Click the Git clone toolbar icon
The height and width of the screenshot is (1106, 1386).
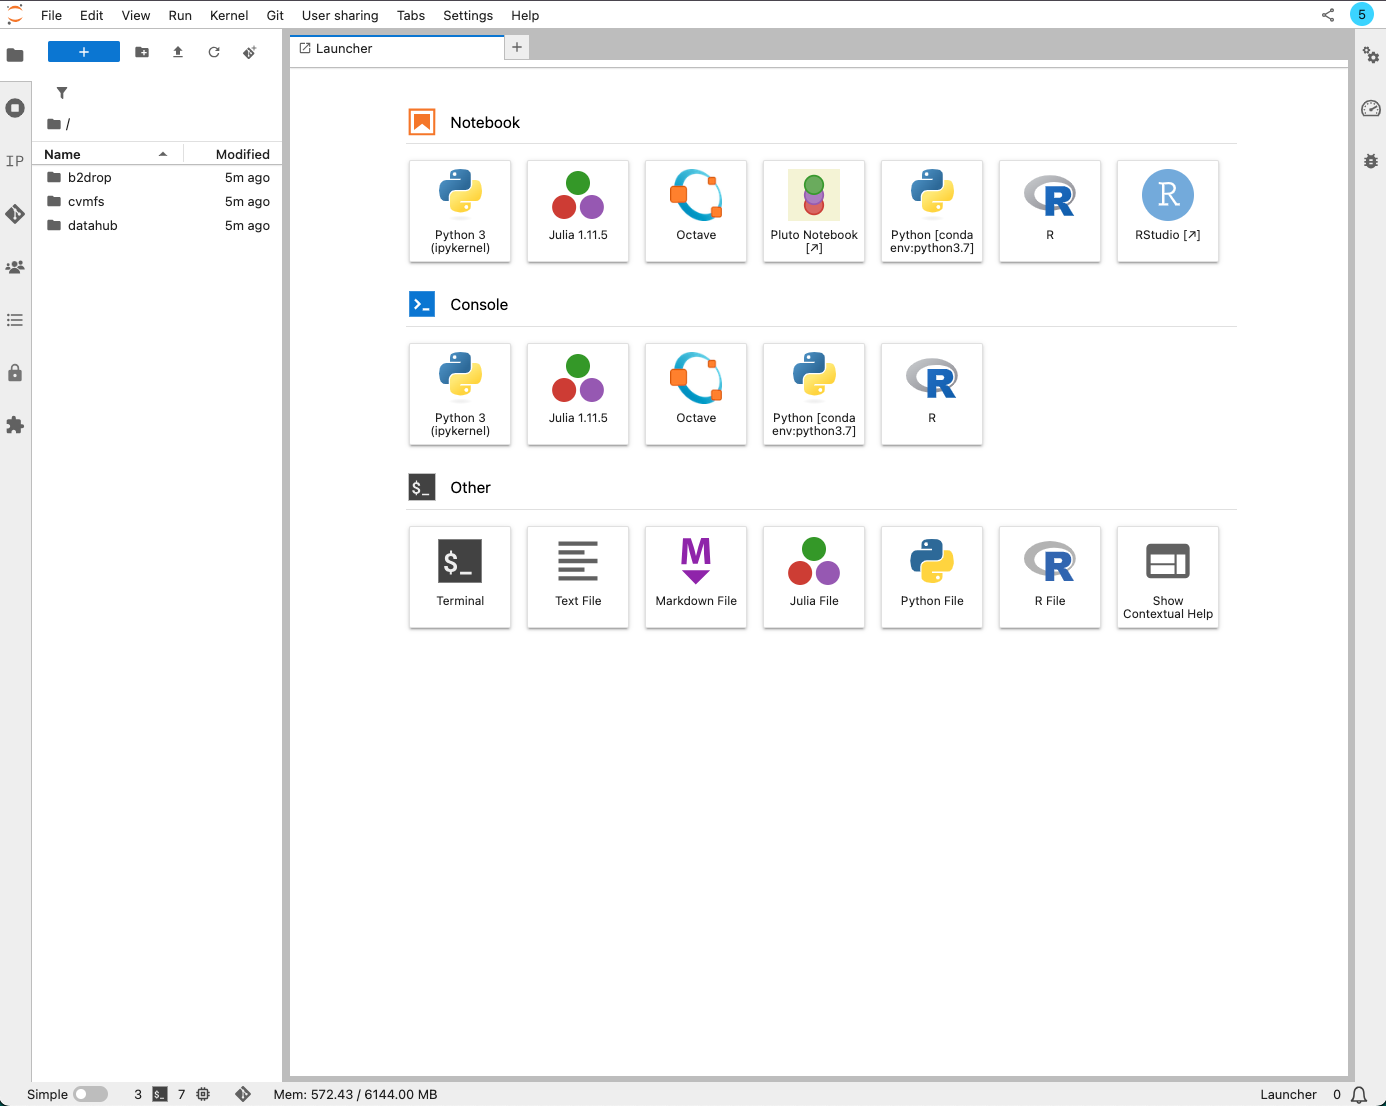[x=250, y=52]
